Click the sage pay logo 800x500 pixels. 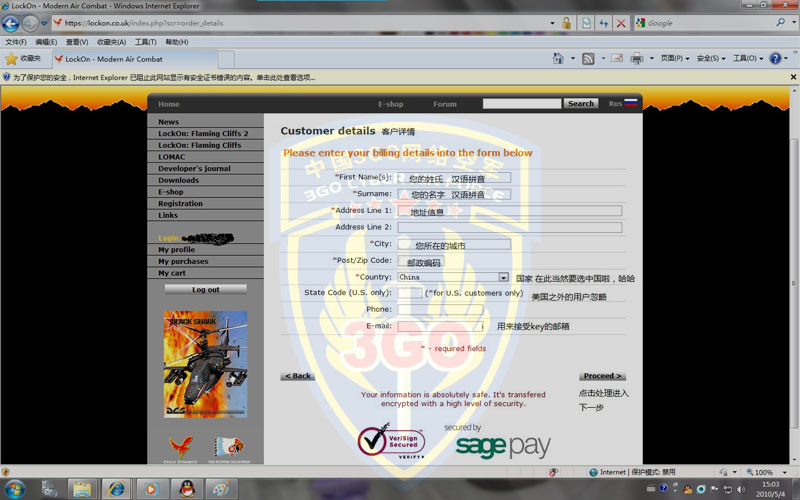tap(503, 446)
